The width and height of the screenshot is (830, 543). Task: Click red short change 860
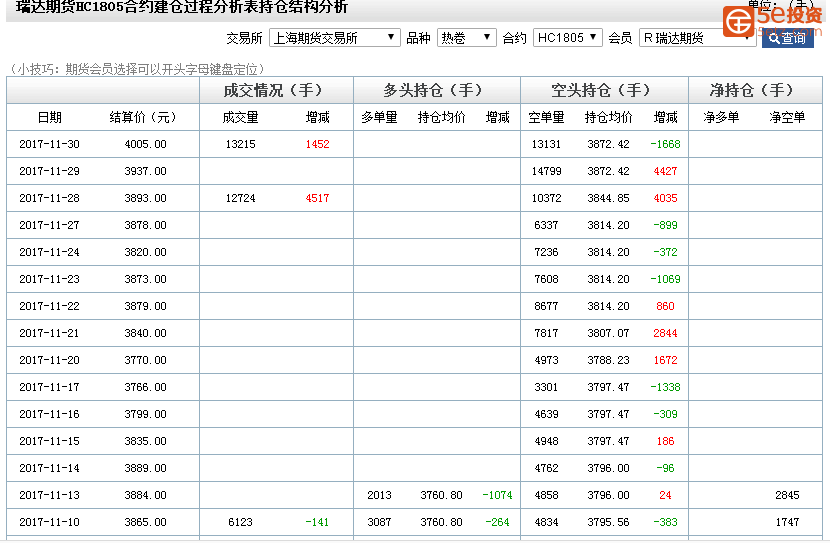(x=665, y=306)
